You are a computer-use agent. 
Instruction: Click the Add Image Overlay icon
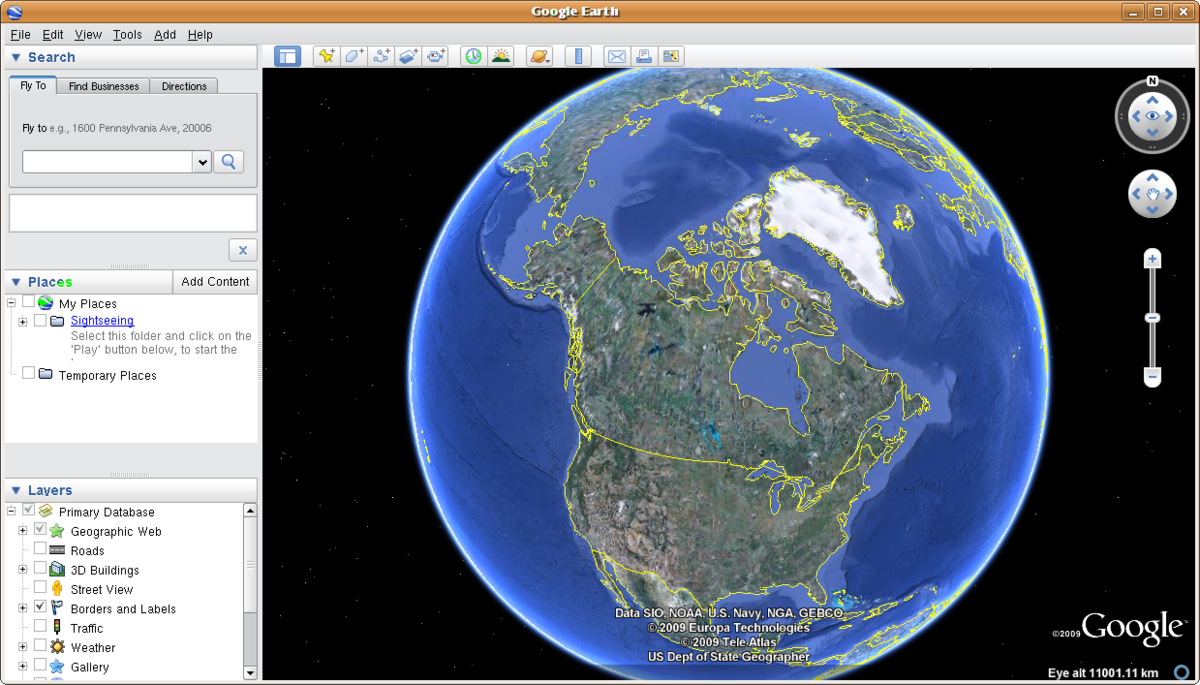[408, 57]
